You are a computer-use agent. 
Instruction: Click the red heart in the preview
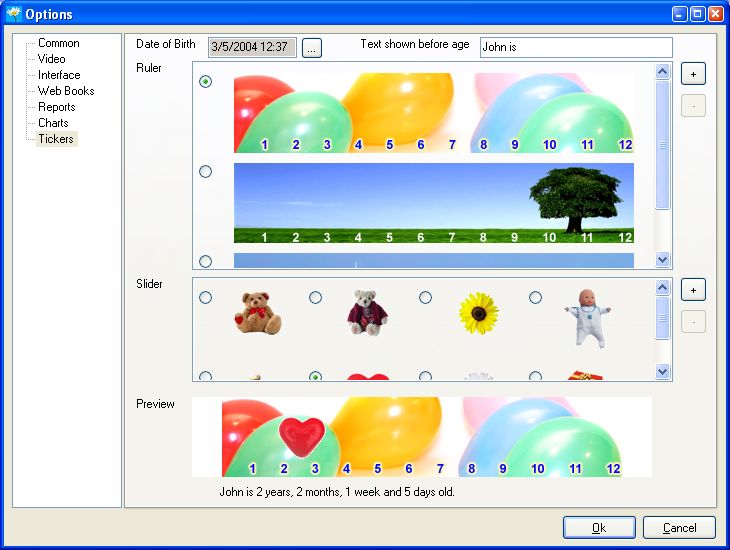coord(302,437)
